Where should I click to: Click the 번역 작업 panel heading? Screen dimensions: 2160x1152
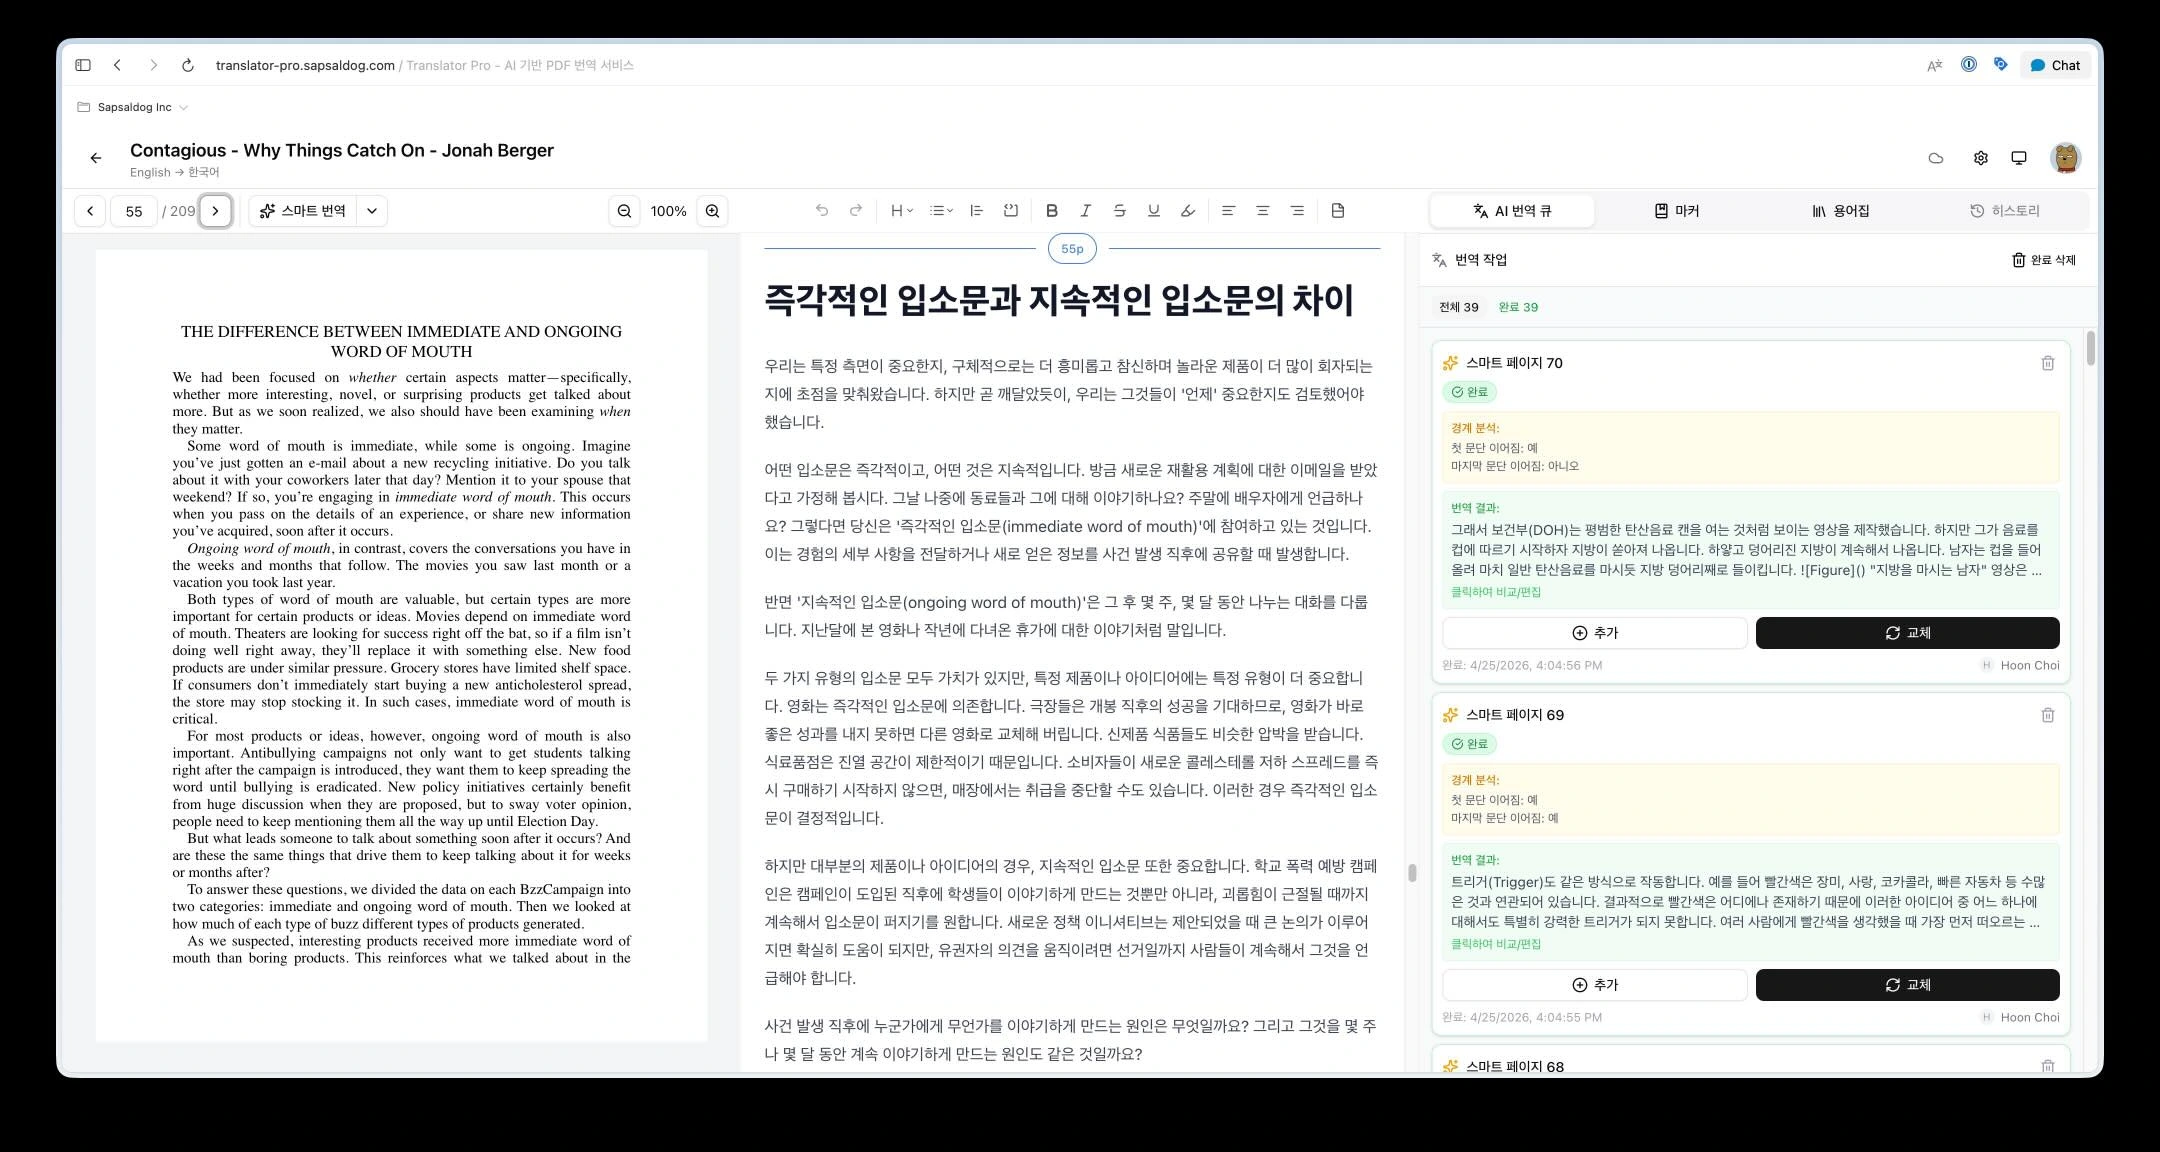click(x=1480, y=260)
